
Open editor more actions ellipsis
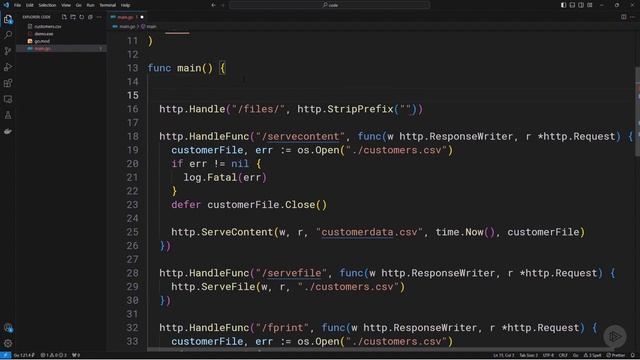pyautogui.click(x=633, y=17)
